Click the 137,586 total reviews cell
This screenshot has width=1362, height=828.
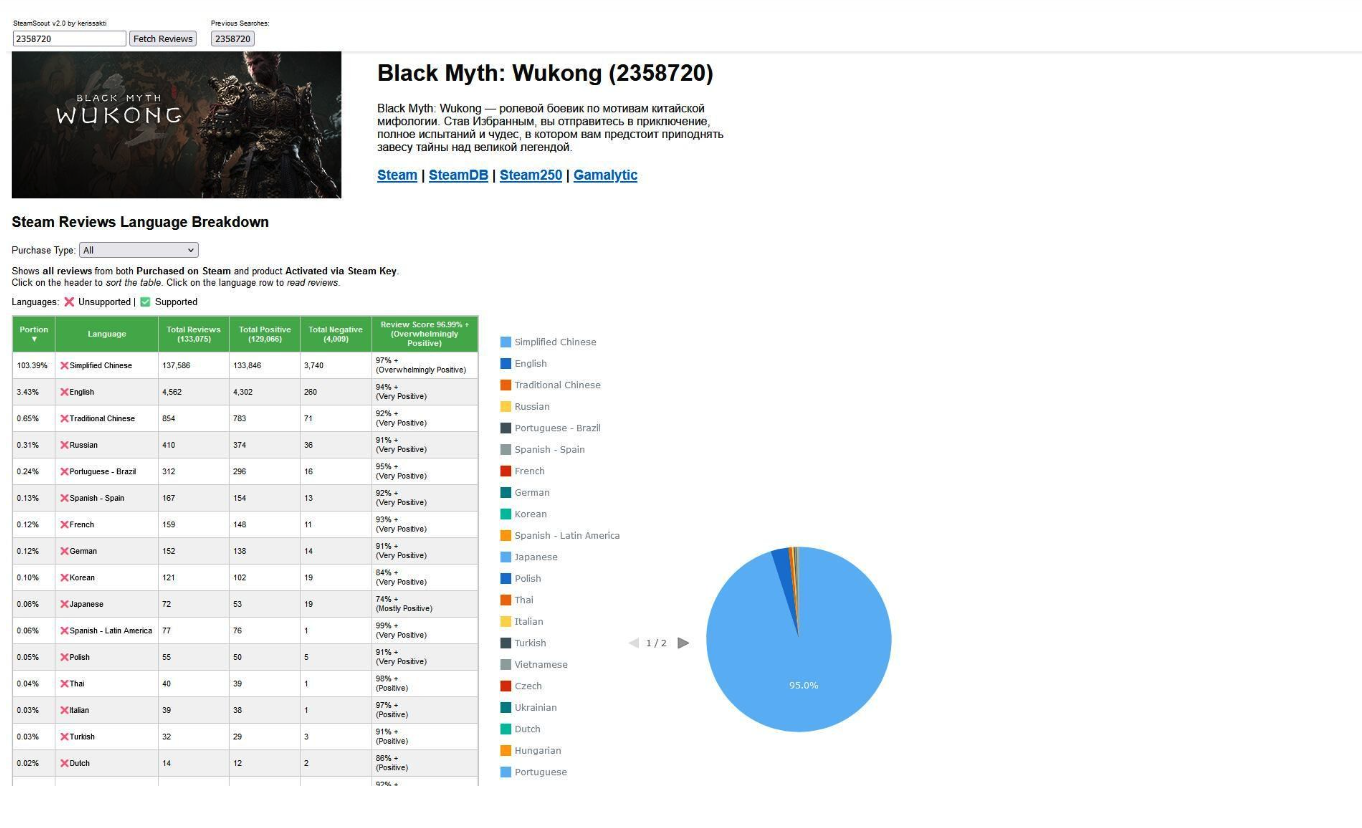coord(194,366)
